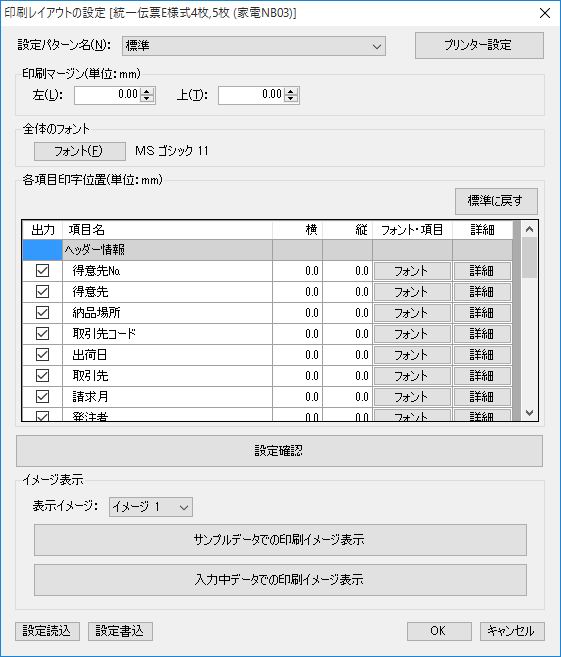The height and width of the screenshot is (657, 561).
Task: Decrease top margin with spinner down arrow
Action: 290,98
